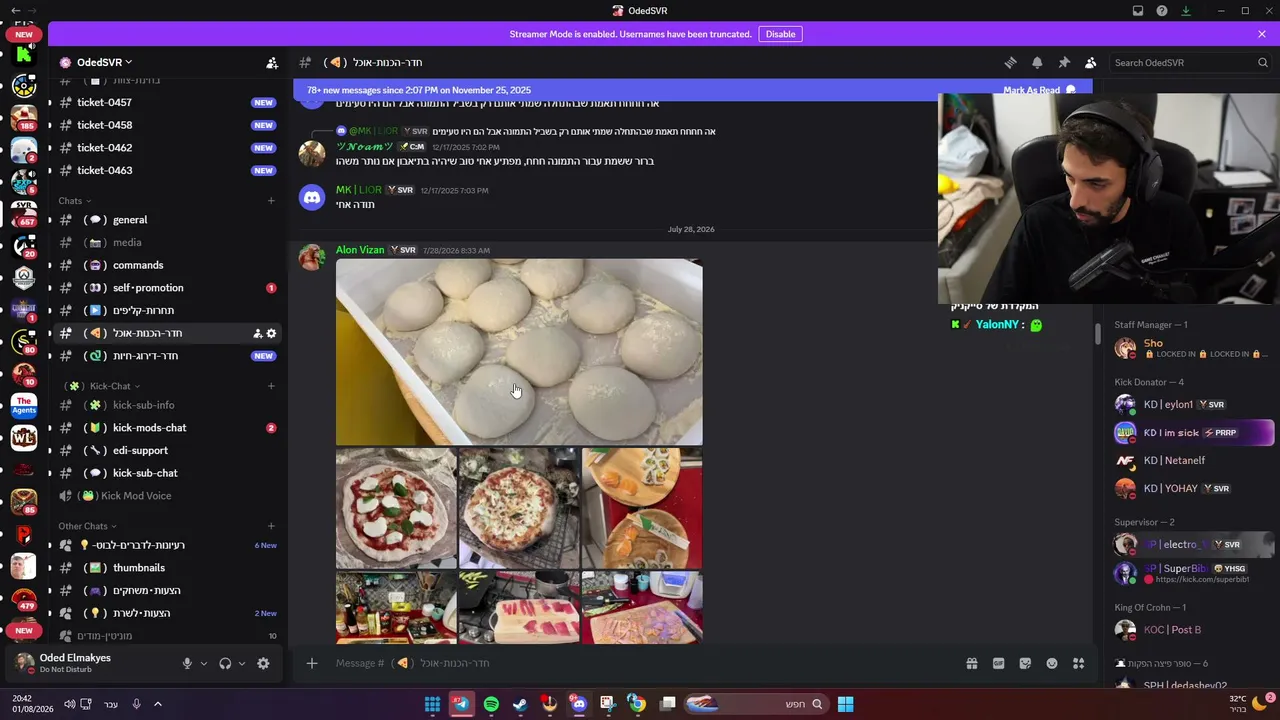Click the plus attach button in message bar
The height and width of the screenshot is (720, 1280).
(312, 663)
